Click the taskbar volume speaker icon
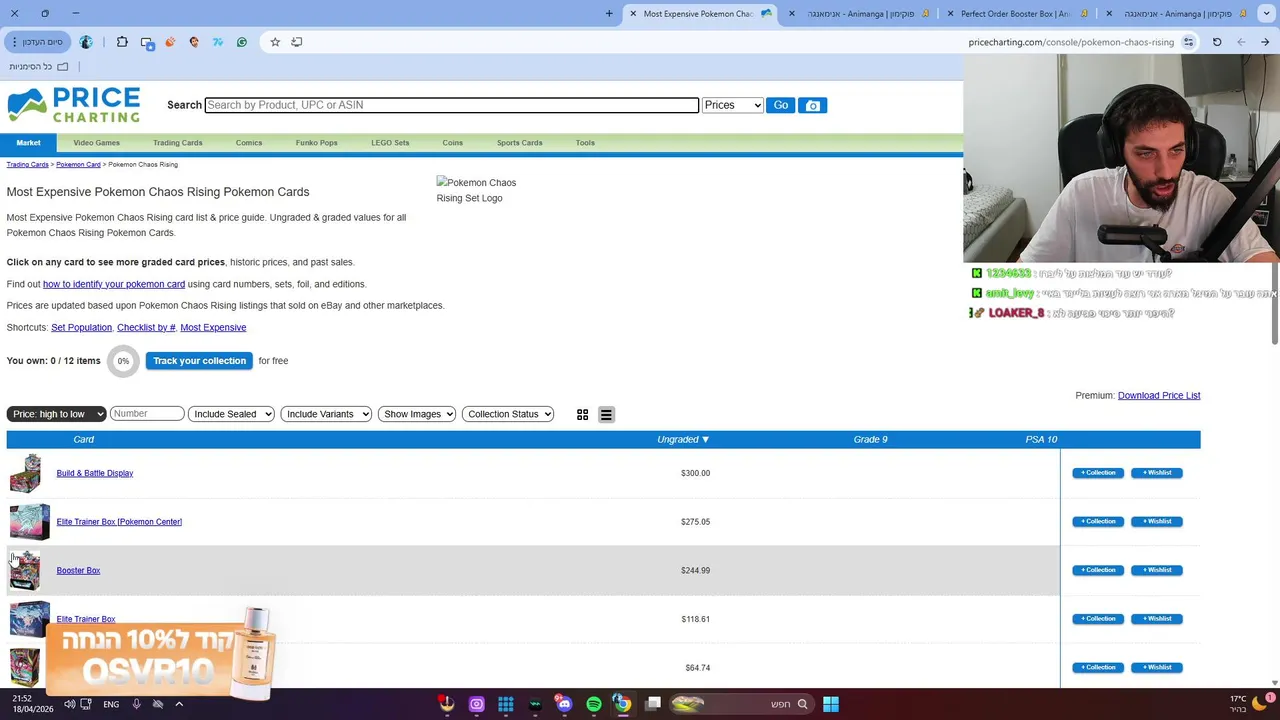Viewport: 1280px width, 720px height. (x=69, y=704)
